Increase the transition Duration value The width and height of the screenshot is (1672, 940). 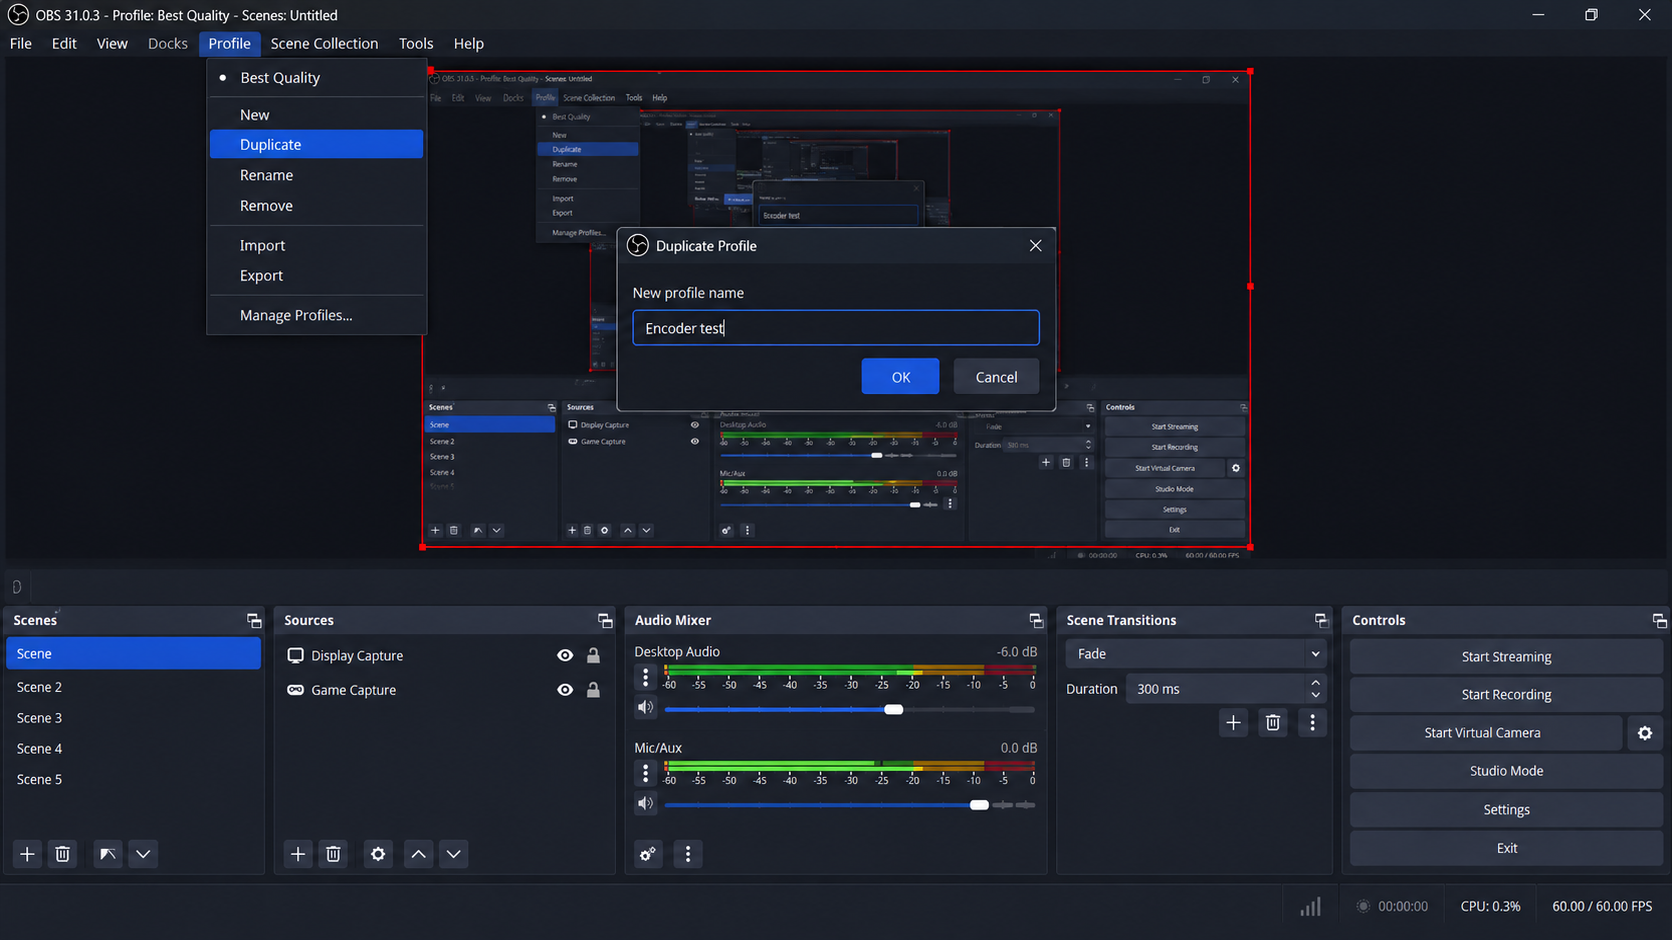(x=1315, y=683)
